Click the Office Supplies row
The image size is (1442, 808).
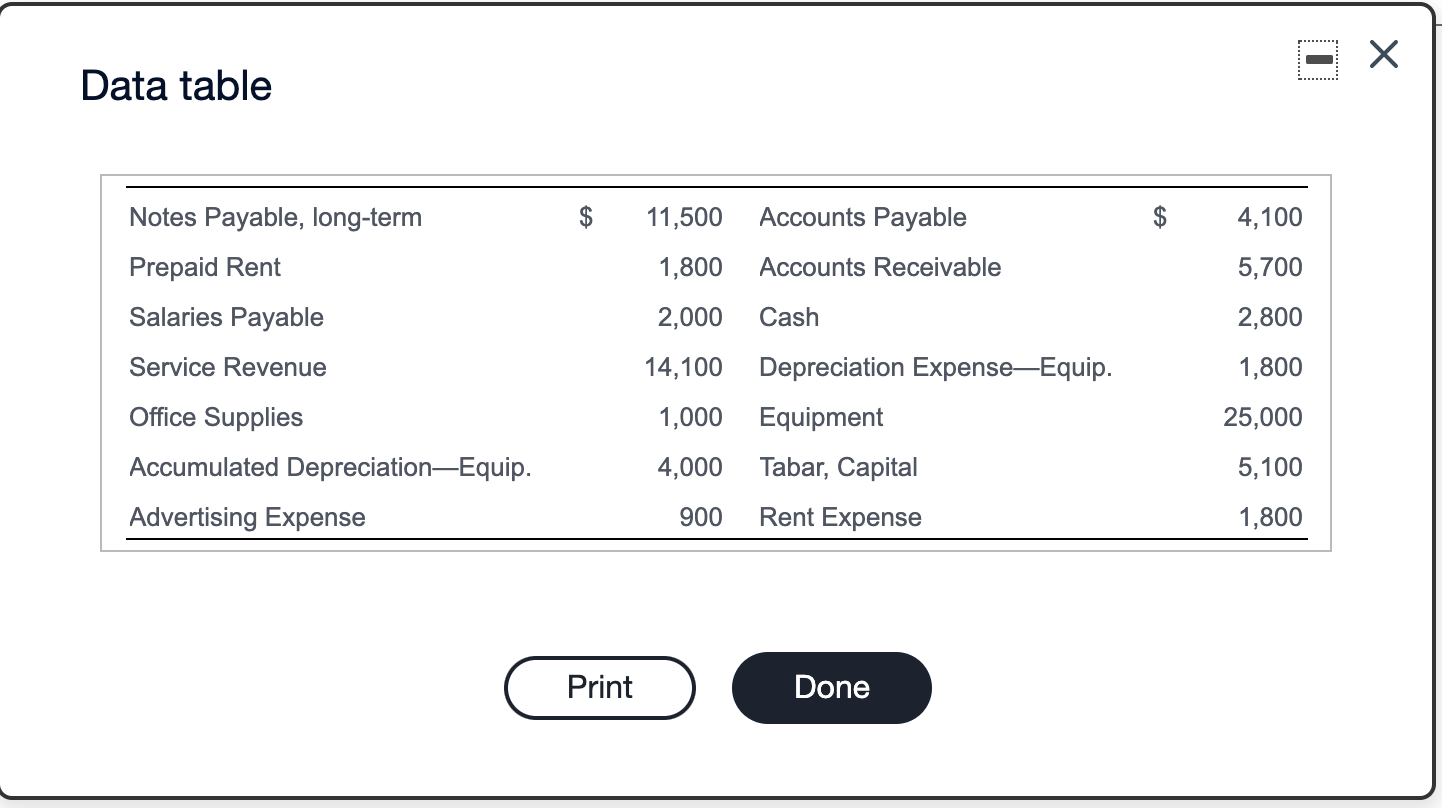coord(215,417)
